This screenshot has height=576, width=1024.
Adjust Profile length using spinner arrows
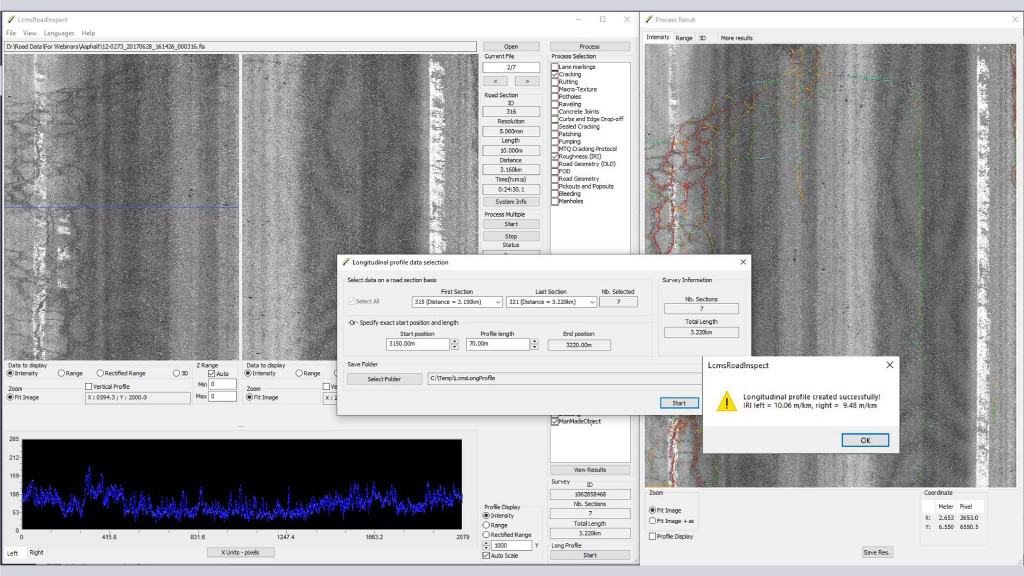(533, 343)
